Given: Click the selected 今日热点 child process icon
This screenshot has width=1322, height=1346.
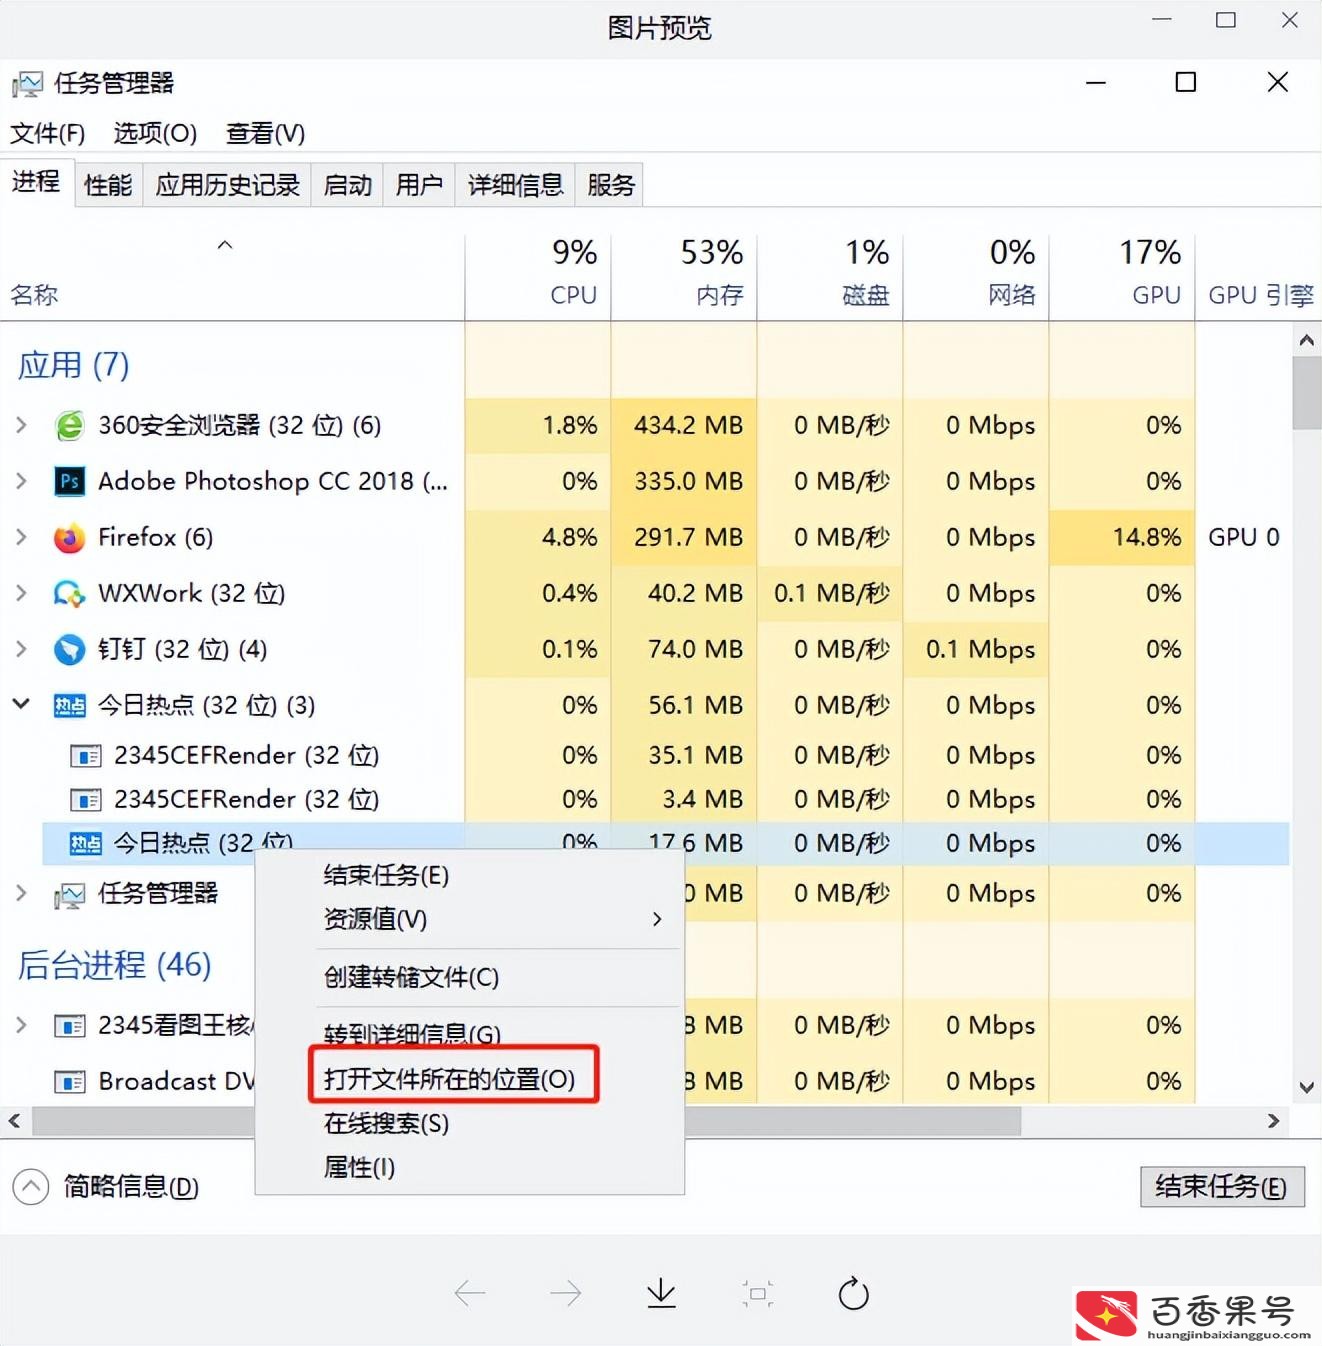Looking at the screenshot, I should click(85, 844).
